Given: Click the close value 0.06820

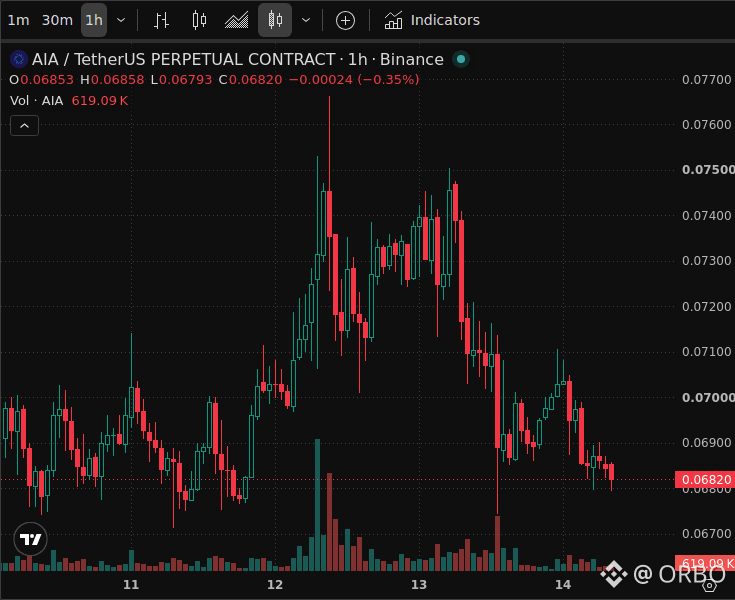Looking at the screenshot, I should tap(255, 80).
